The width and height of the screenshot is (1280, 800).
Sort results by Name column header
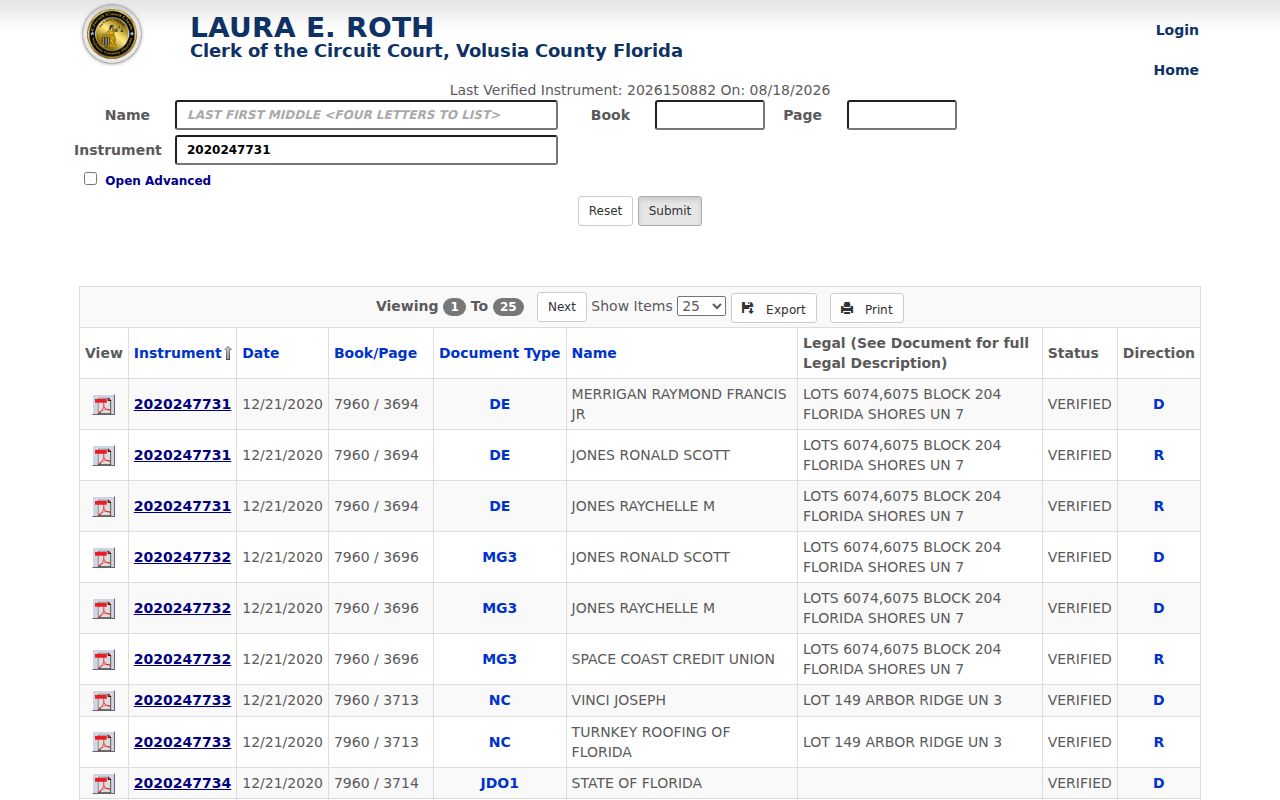pos(594,353)
